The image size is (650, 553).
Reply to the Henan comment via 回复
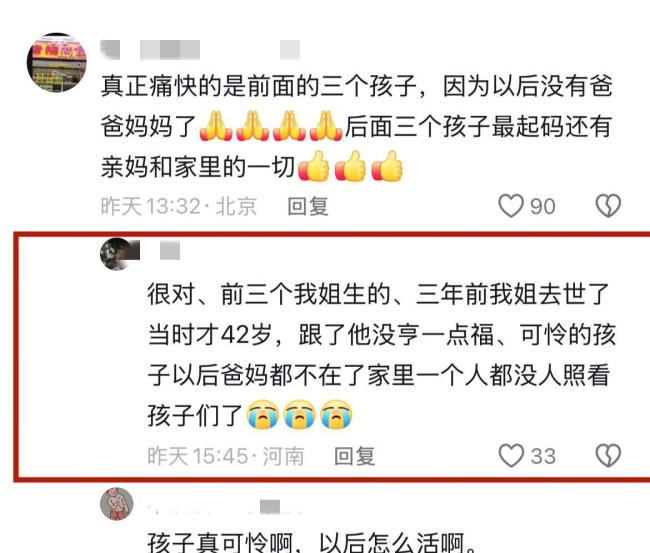tap(354, 456)
